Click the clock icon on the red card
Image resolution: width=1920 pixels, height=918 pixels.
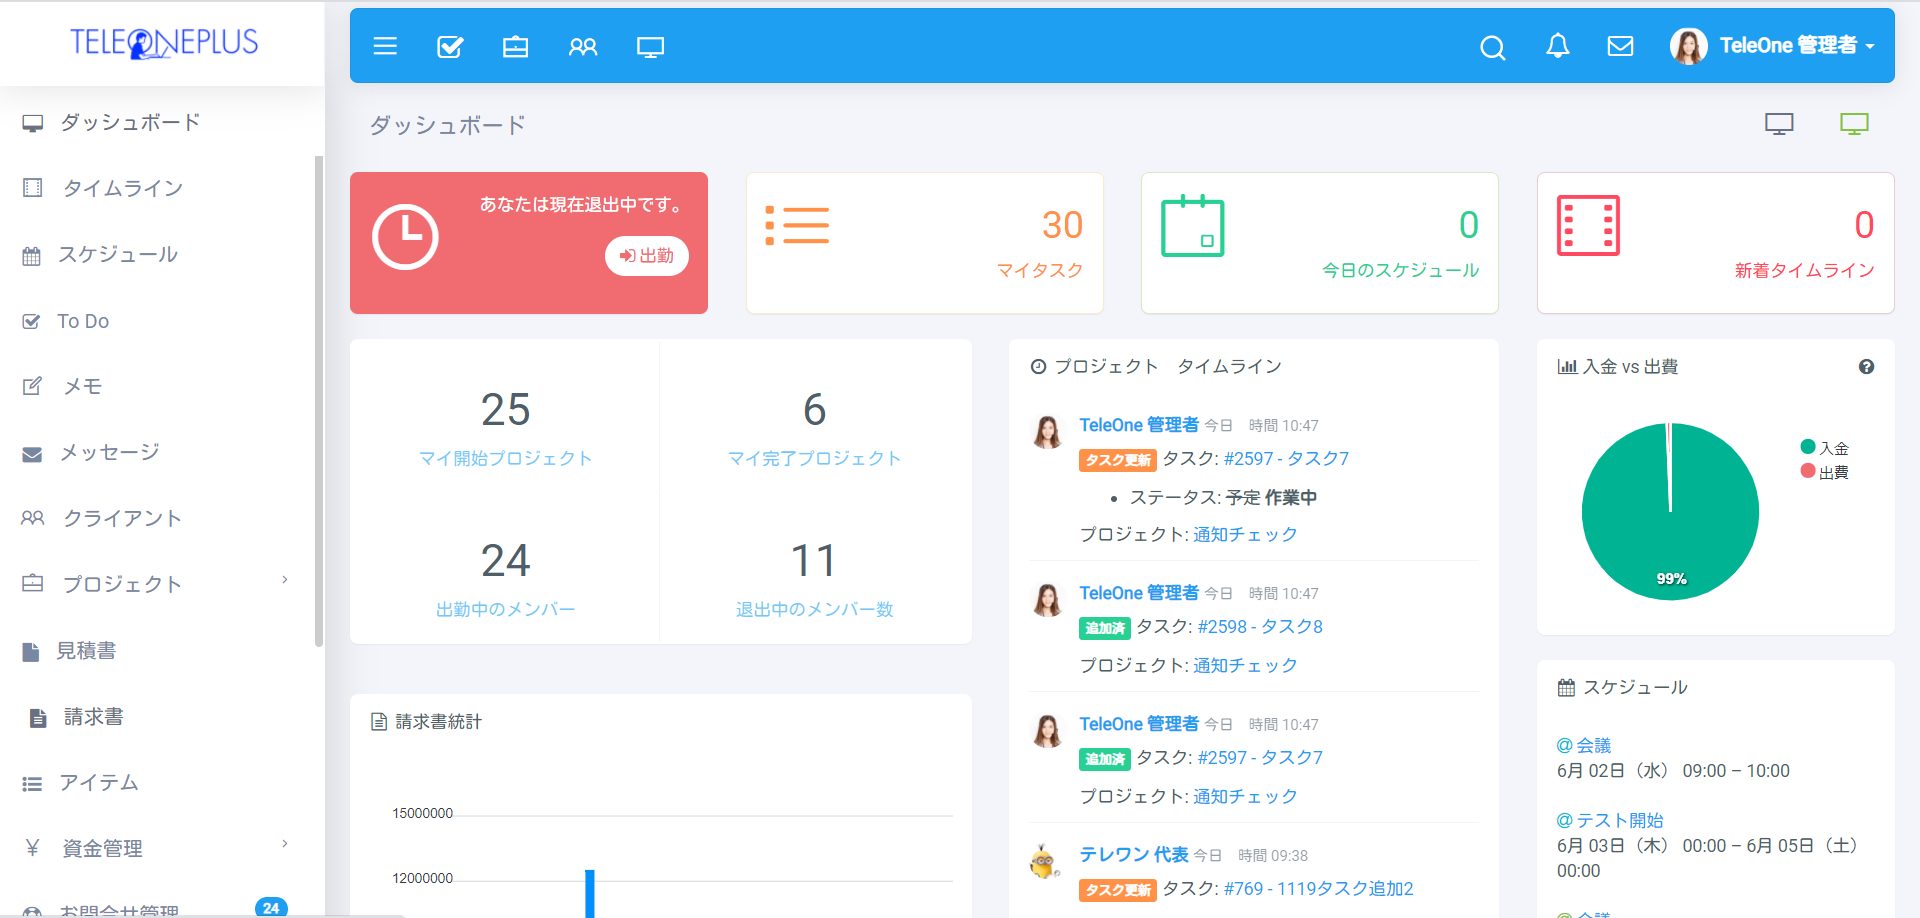tap(405, 237)
